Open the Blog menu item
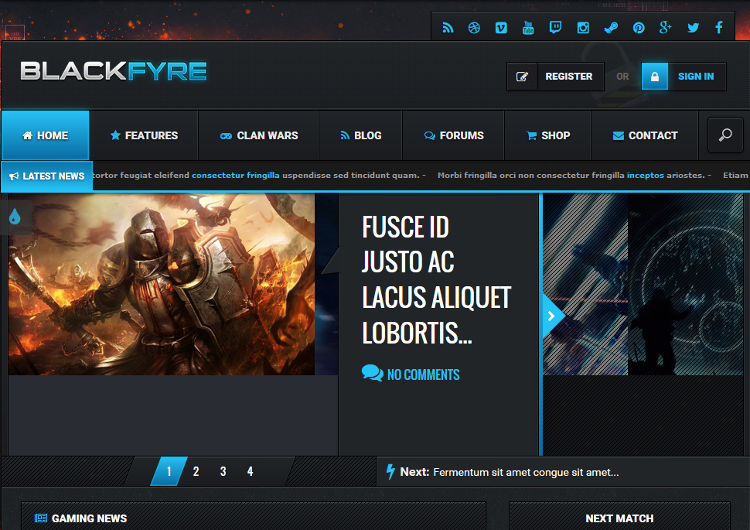Viewport: 750px width, 530px height. click(361, 135)
